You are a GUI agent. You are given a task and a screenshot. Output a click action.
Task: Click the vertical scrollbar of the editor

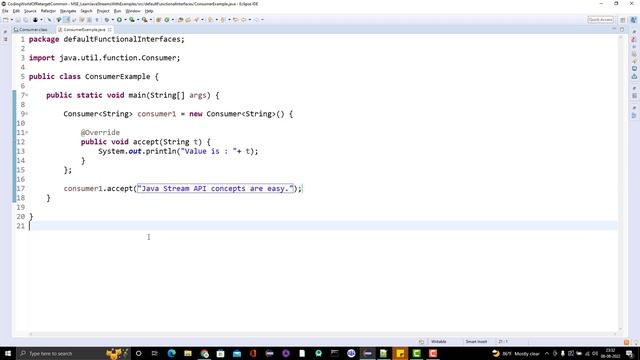(x=620, y=184)
